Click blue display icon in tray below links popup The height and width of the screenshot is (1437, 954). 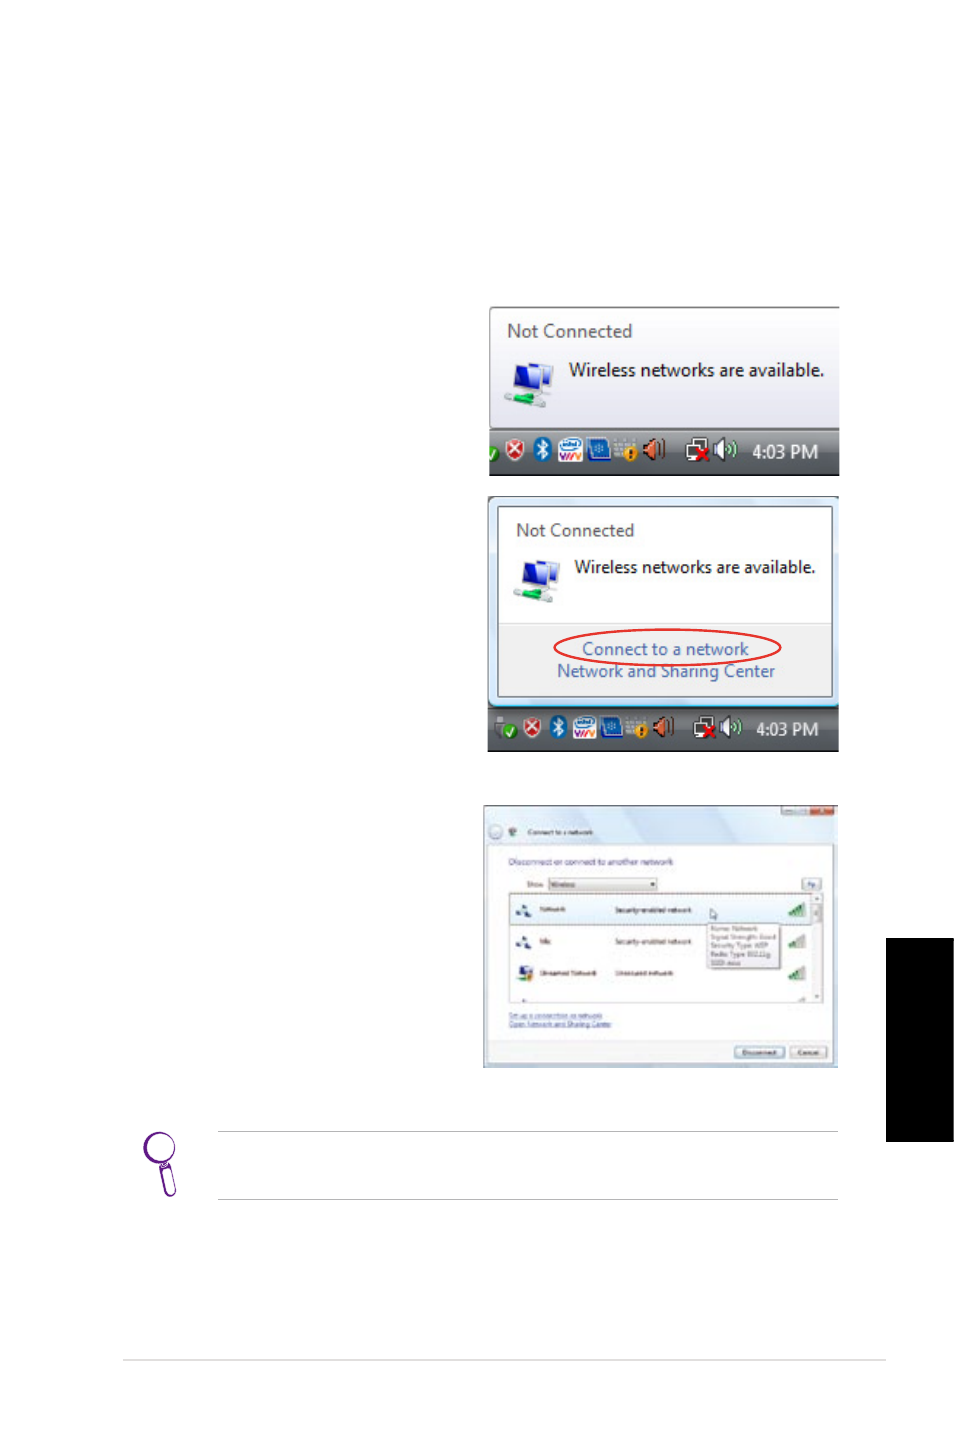coord(612,727)
